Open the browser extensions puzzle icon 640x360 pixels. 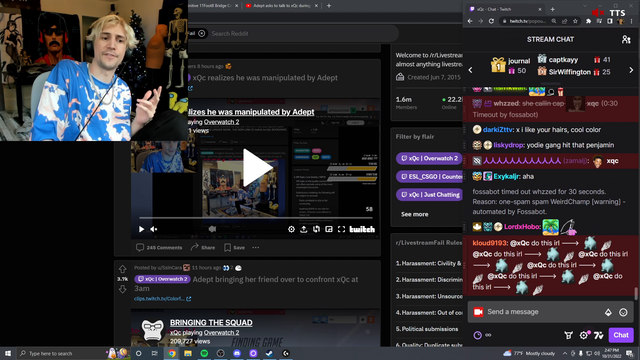588,21
